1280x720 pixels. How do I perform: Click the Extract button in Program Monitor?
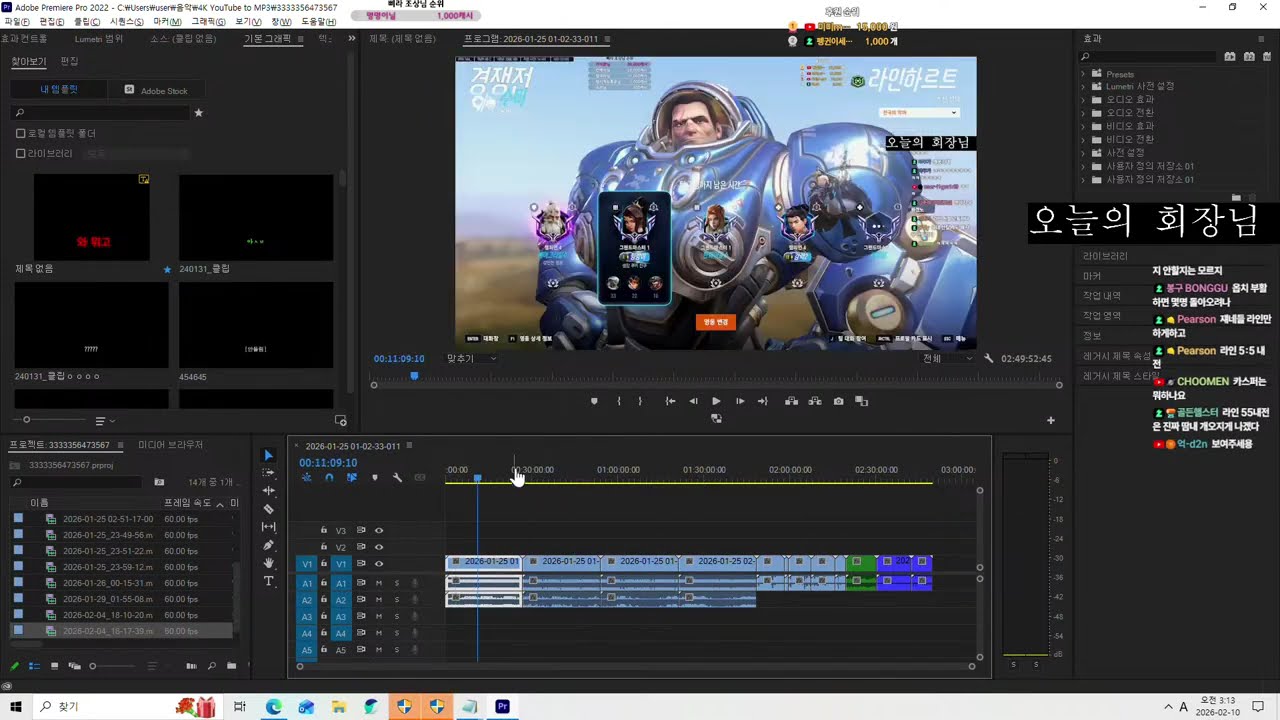pyautogui.click(x=815, y=401)
